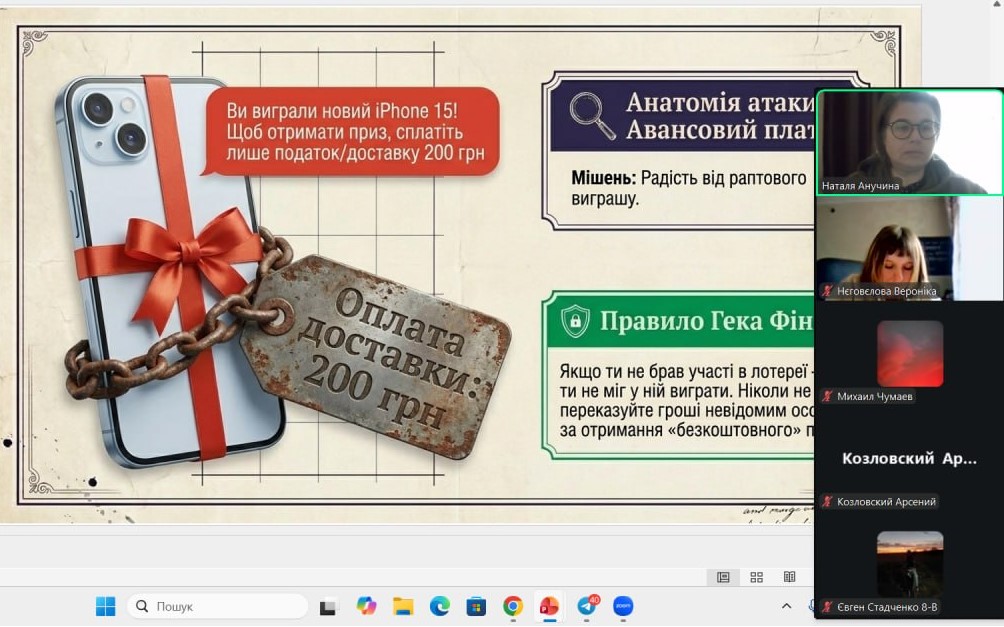This screenshot has width=1004, height=627.
Task: Click Євген Стадченко 8-В's participant tile
Action: point(909,564)
